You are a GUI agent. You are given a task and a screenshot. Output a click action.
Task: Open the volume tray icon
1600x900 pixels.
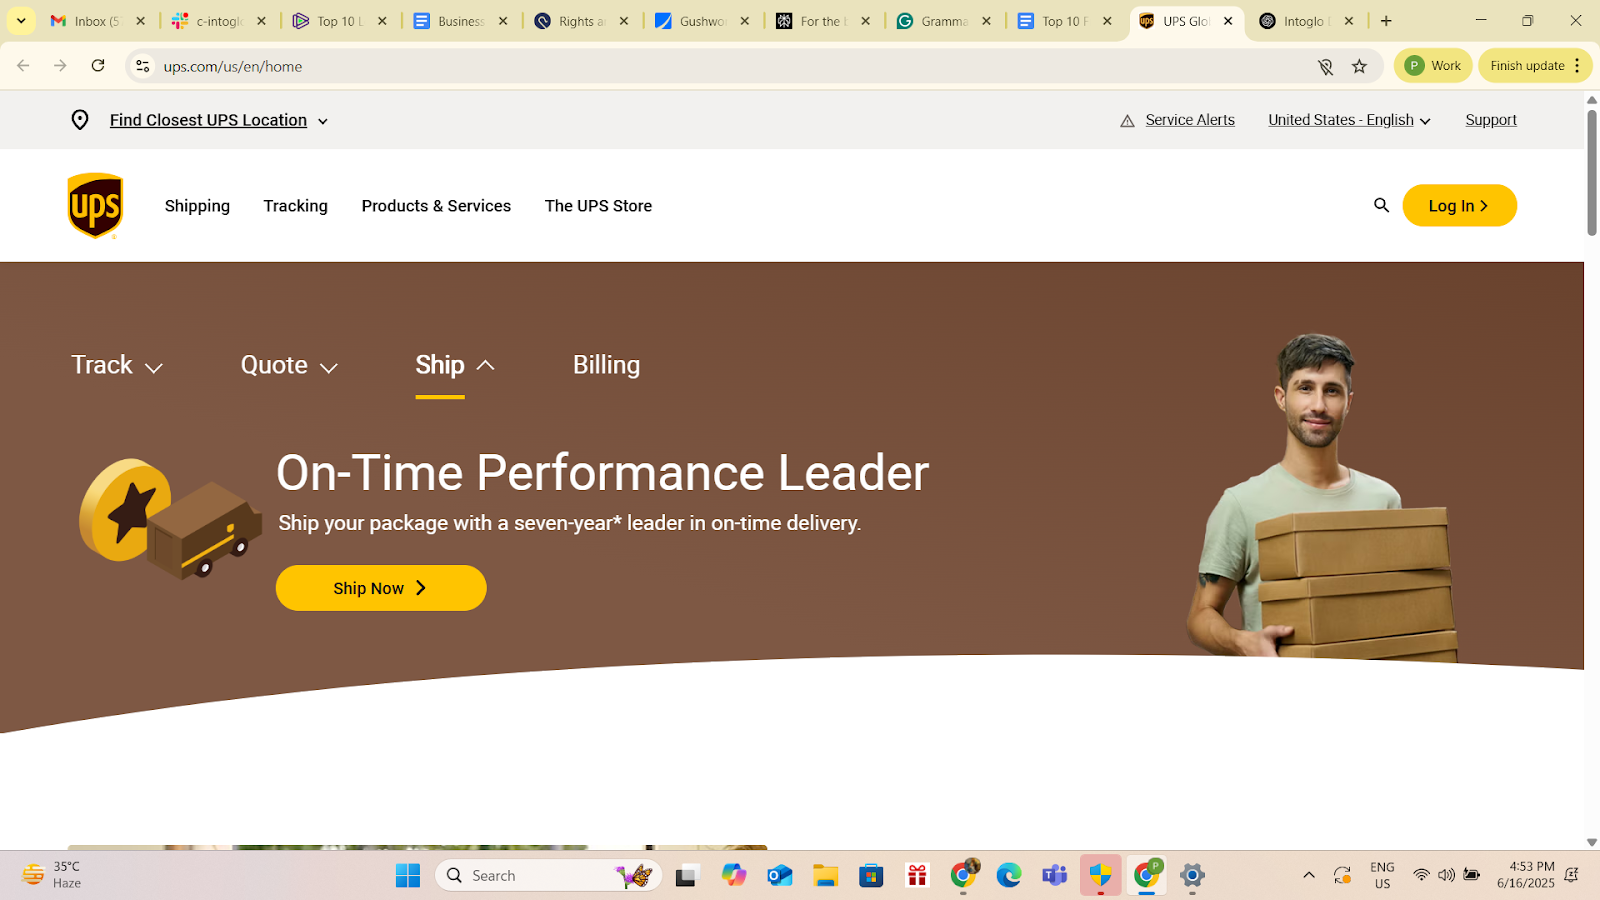1446,876
